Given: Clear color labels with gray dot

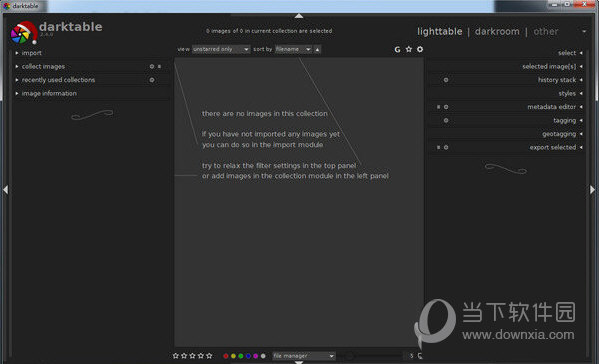Looking at the screenshot, I should tap(263, 356).
